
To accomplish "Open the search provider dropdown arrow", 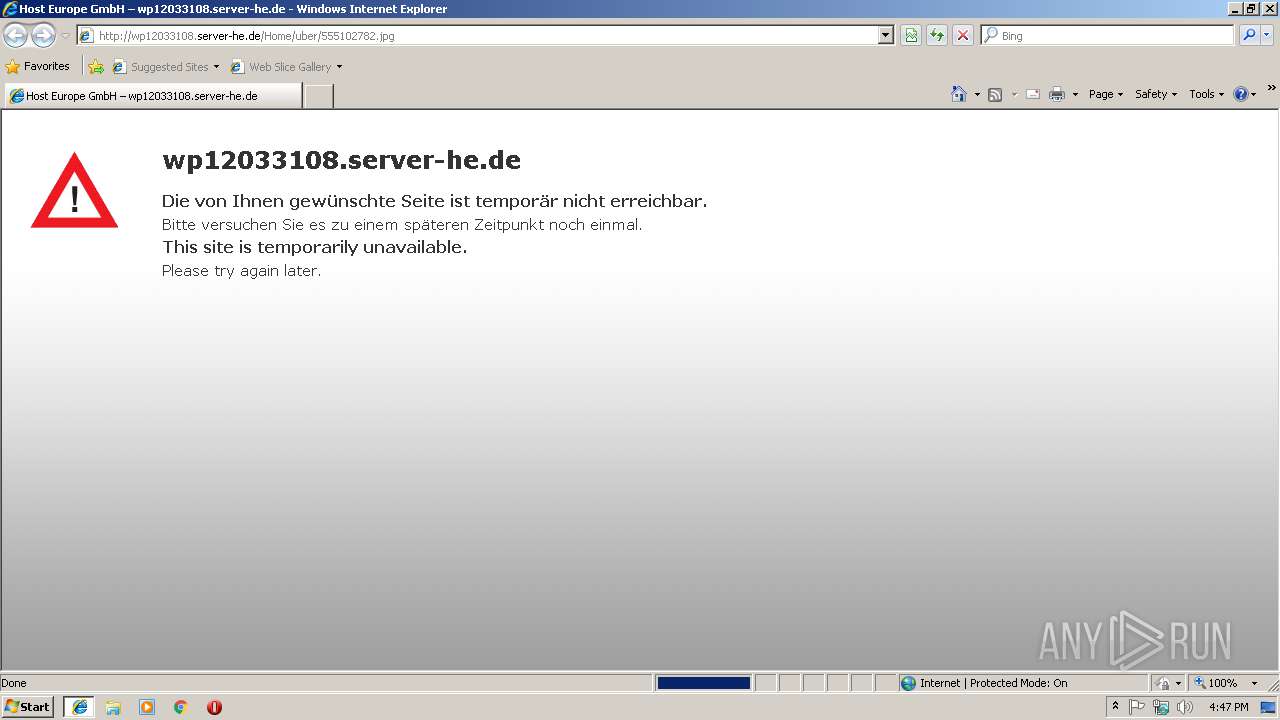I will (1267, 36).
